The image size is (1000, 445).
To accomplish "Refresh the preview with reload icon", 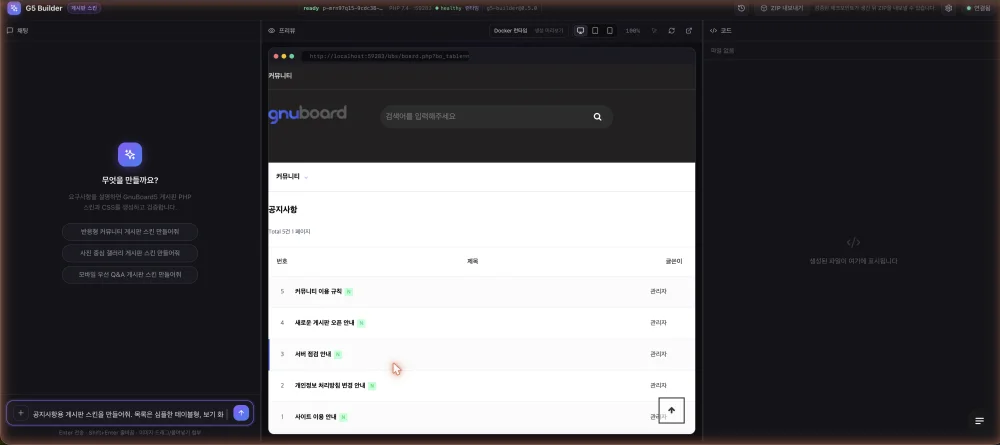I will click(x=672, y=31).
